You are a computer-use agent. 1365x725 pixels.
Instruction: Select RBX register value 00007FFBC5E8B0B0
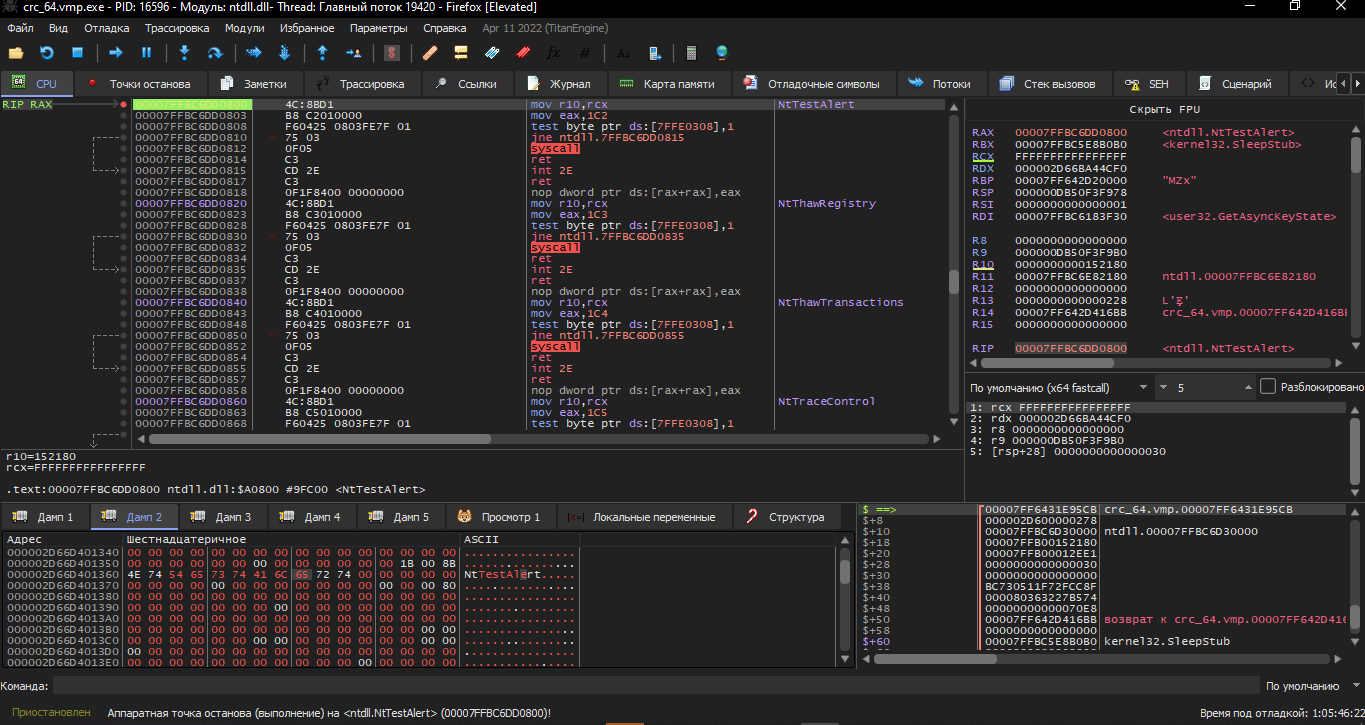[x=1070, y=144]
